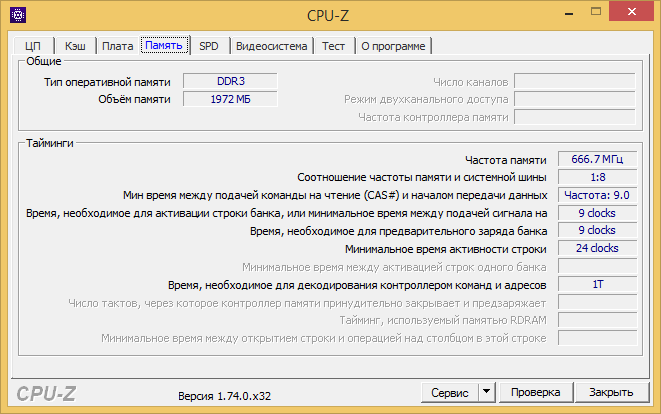This screenshot has height=414, width=661.
Task: Click the Время, необходимое для предварительного заряда банка label
Action: pyautogui.click(x=398, y=231)
